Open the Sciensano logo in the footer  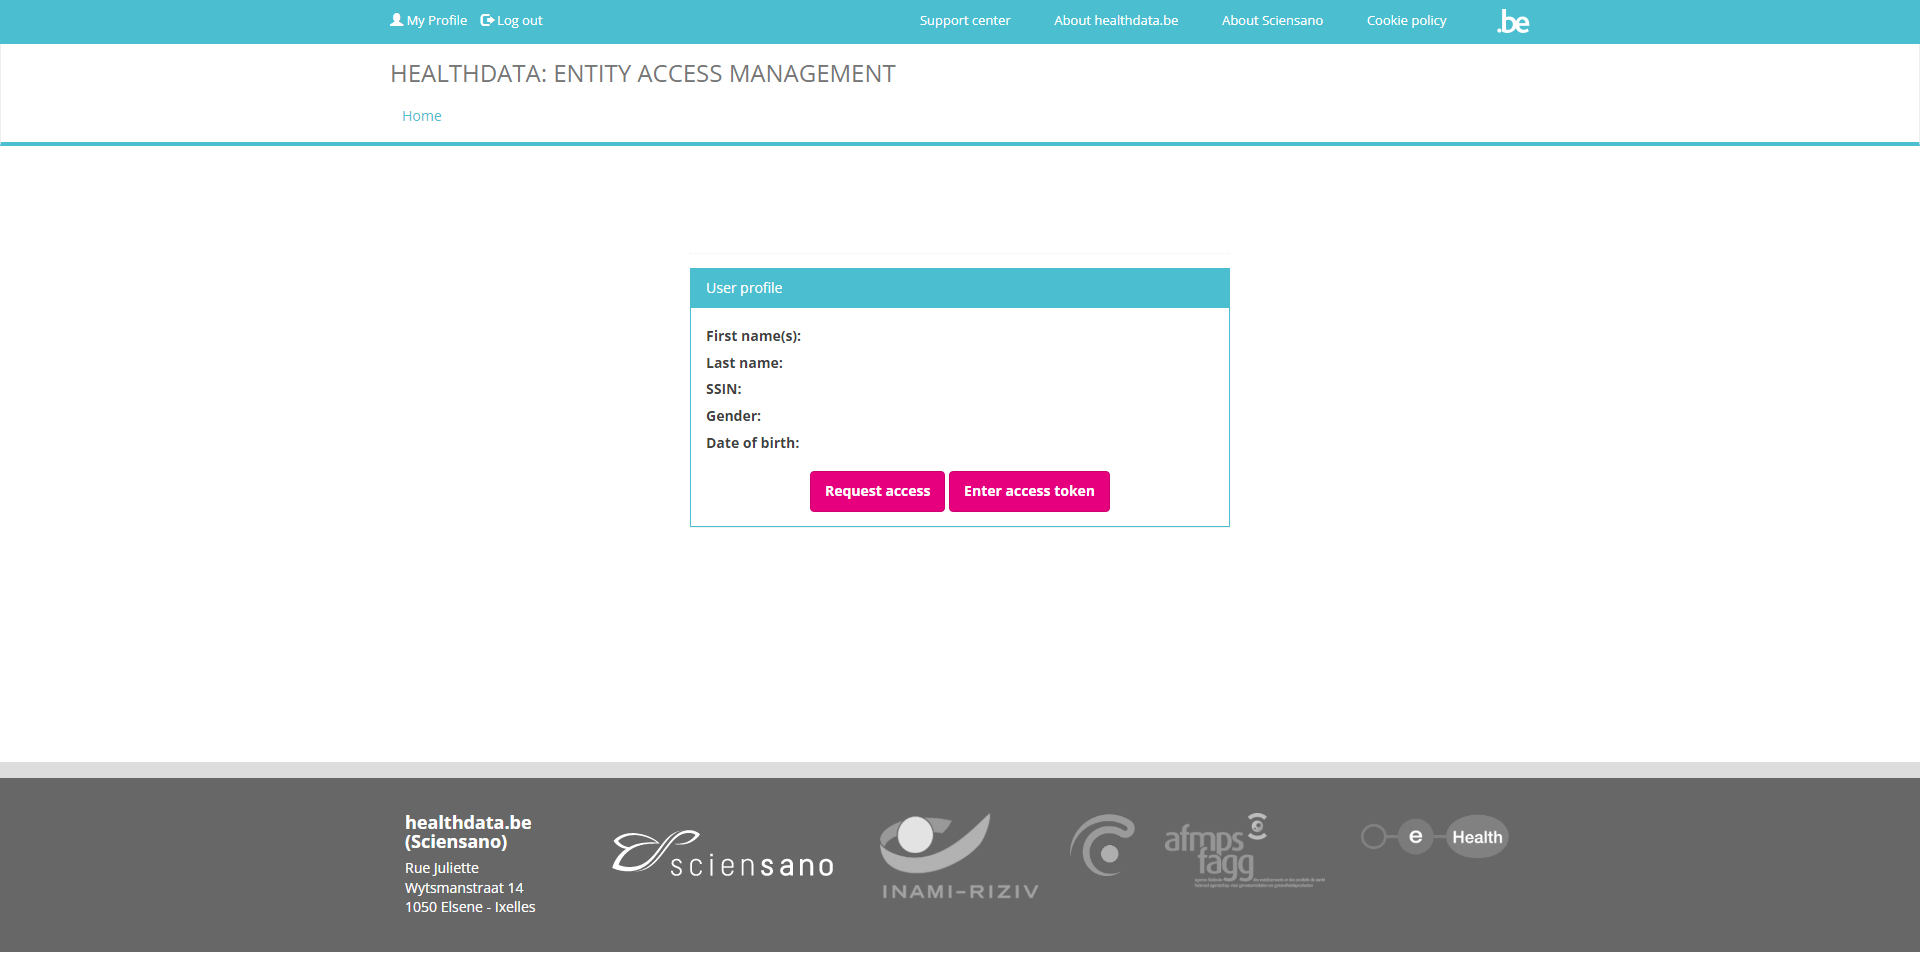pyautogui.click(x=723, y=856)
